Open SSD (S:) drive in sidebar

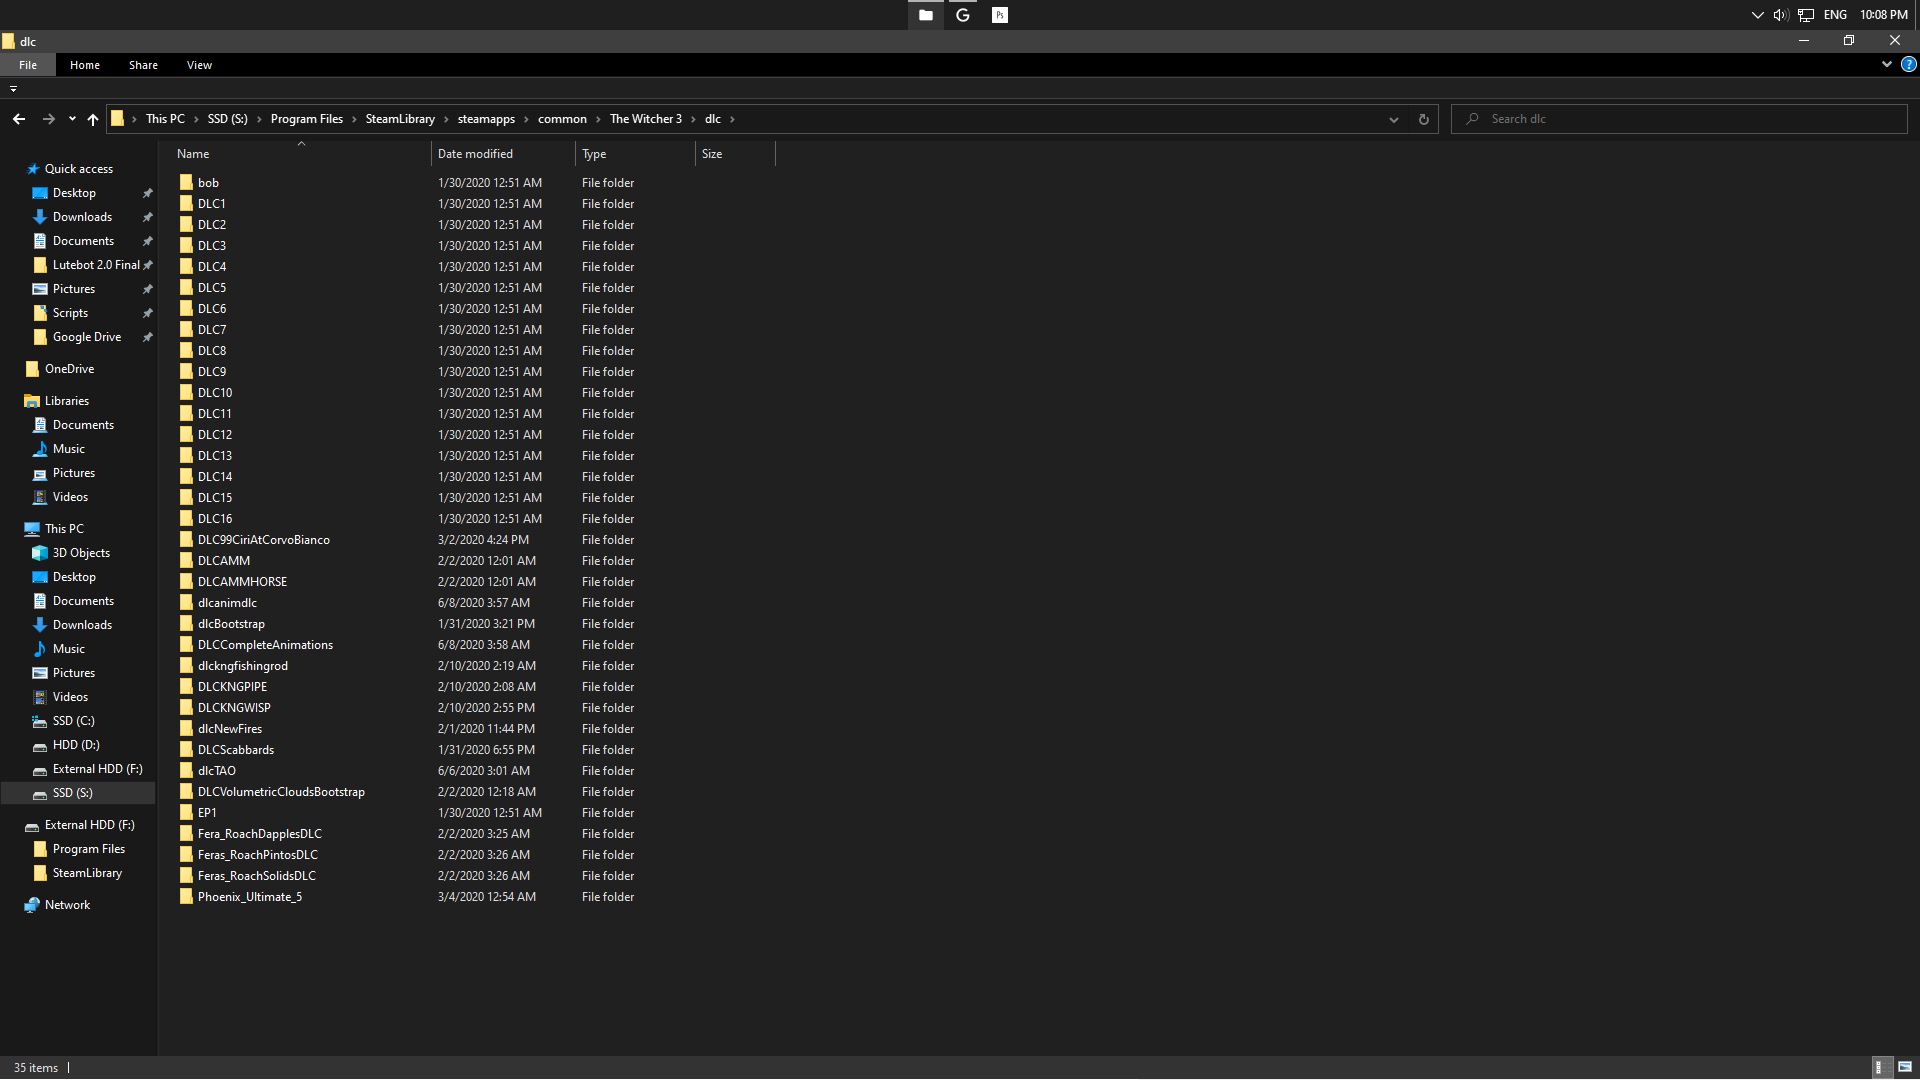(72, 793)
